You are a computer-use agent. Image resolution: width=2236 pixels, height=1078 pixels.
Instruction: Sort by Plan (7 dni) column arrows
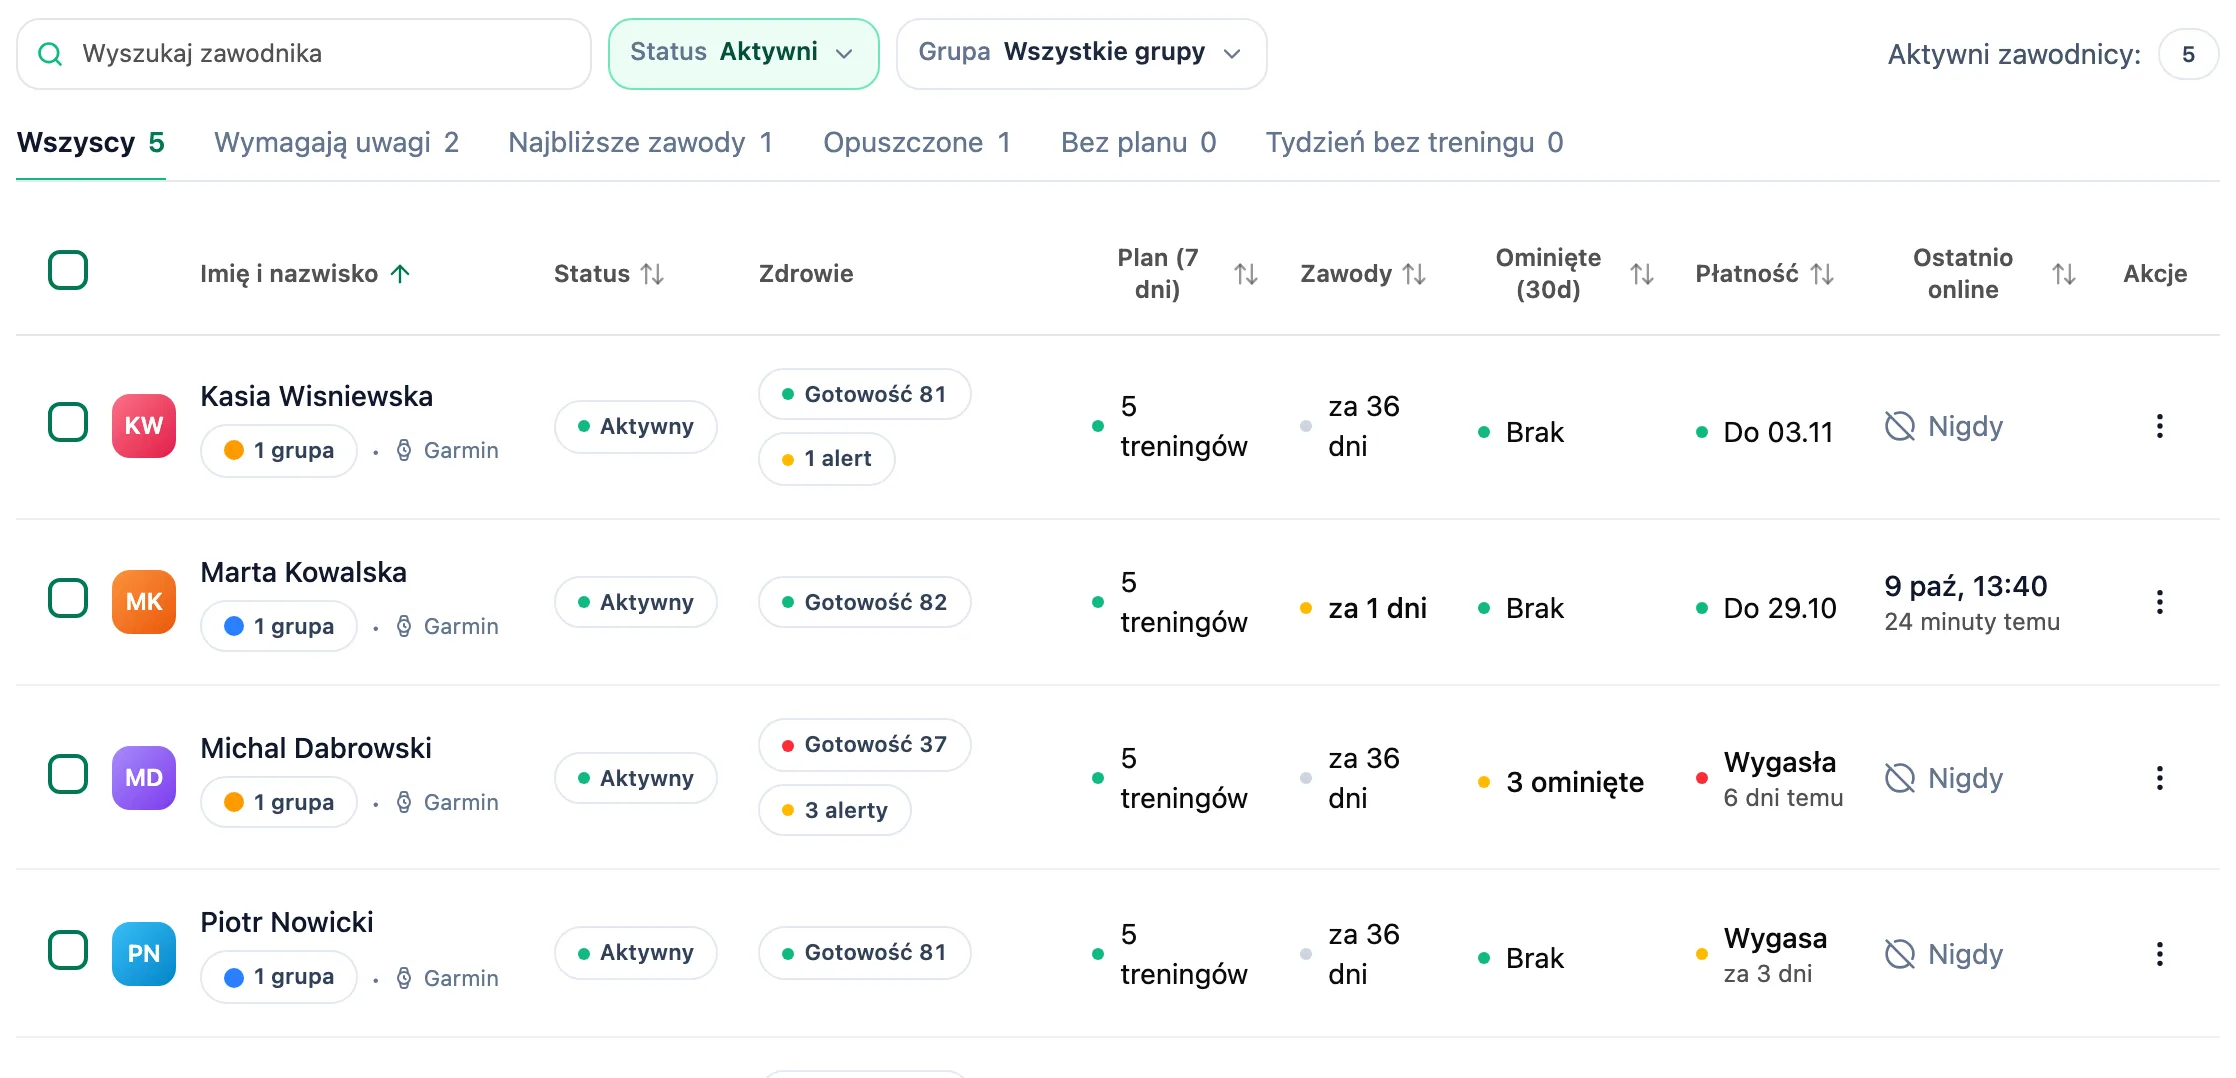point(1245,274)
